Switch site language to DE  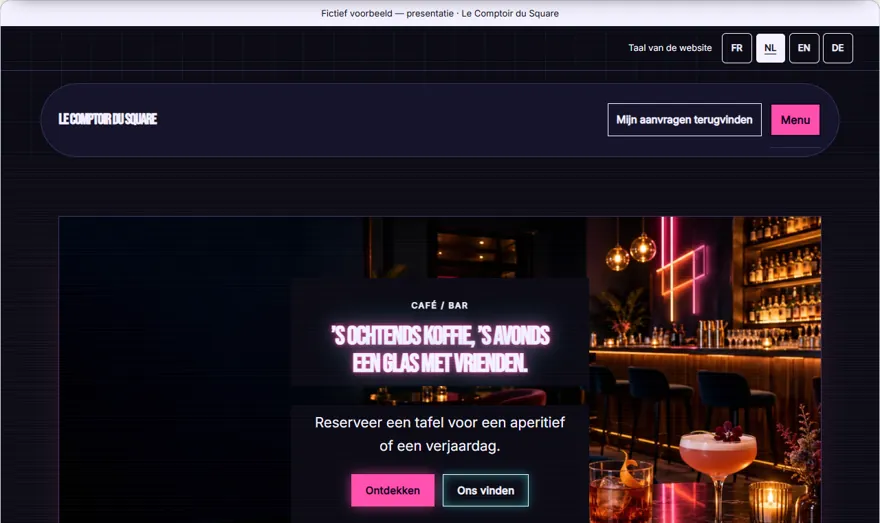coord(837,48)
